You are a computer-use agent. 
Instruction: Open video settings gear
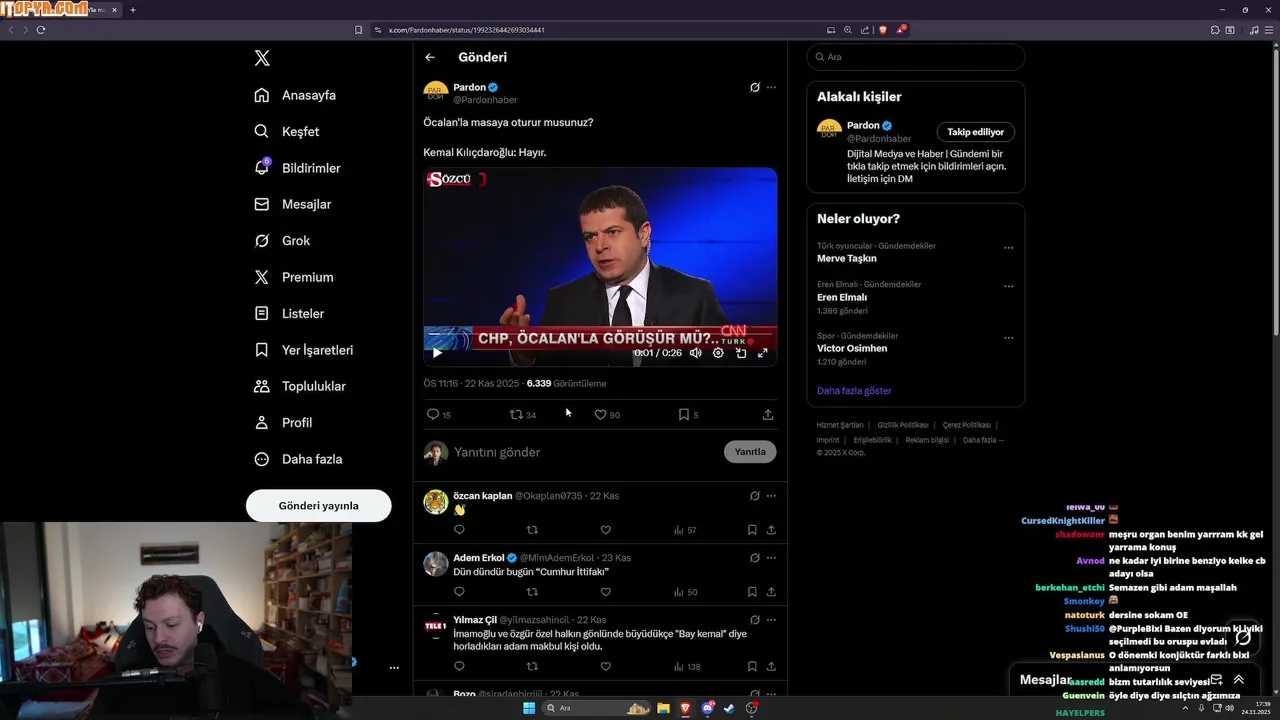pos(718,353)
